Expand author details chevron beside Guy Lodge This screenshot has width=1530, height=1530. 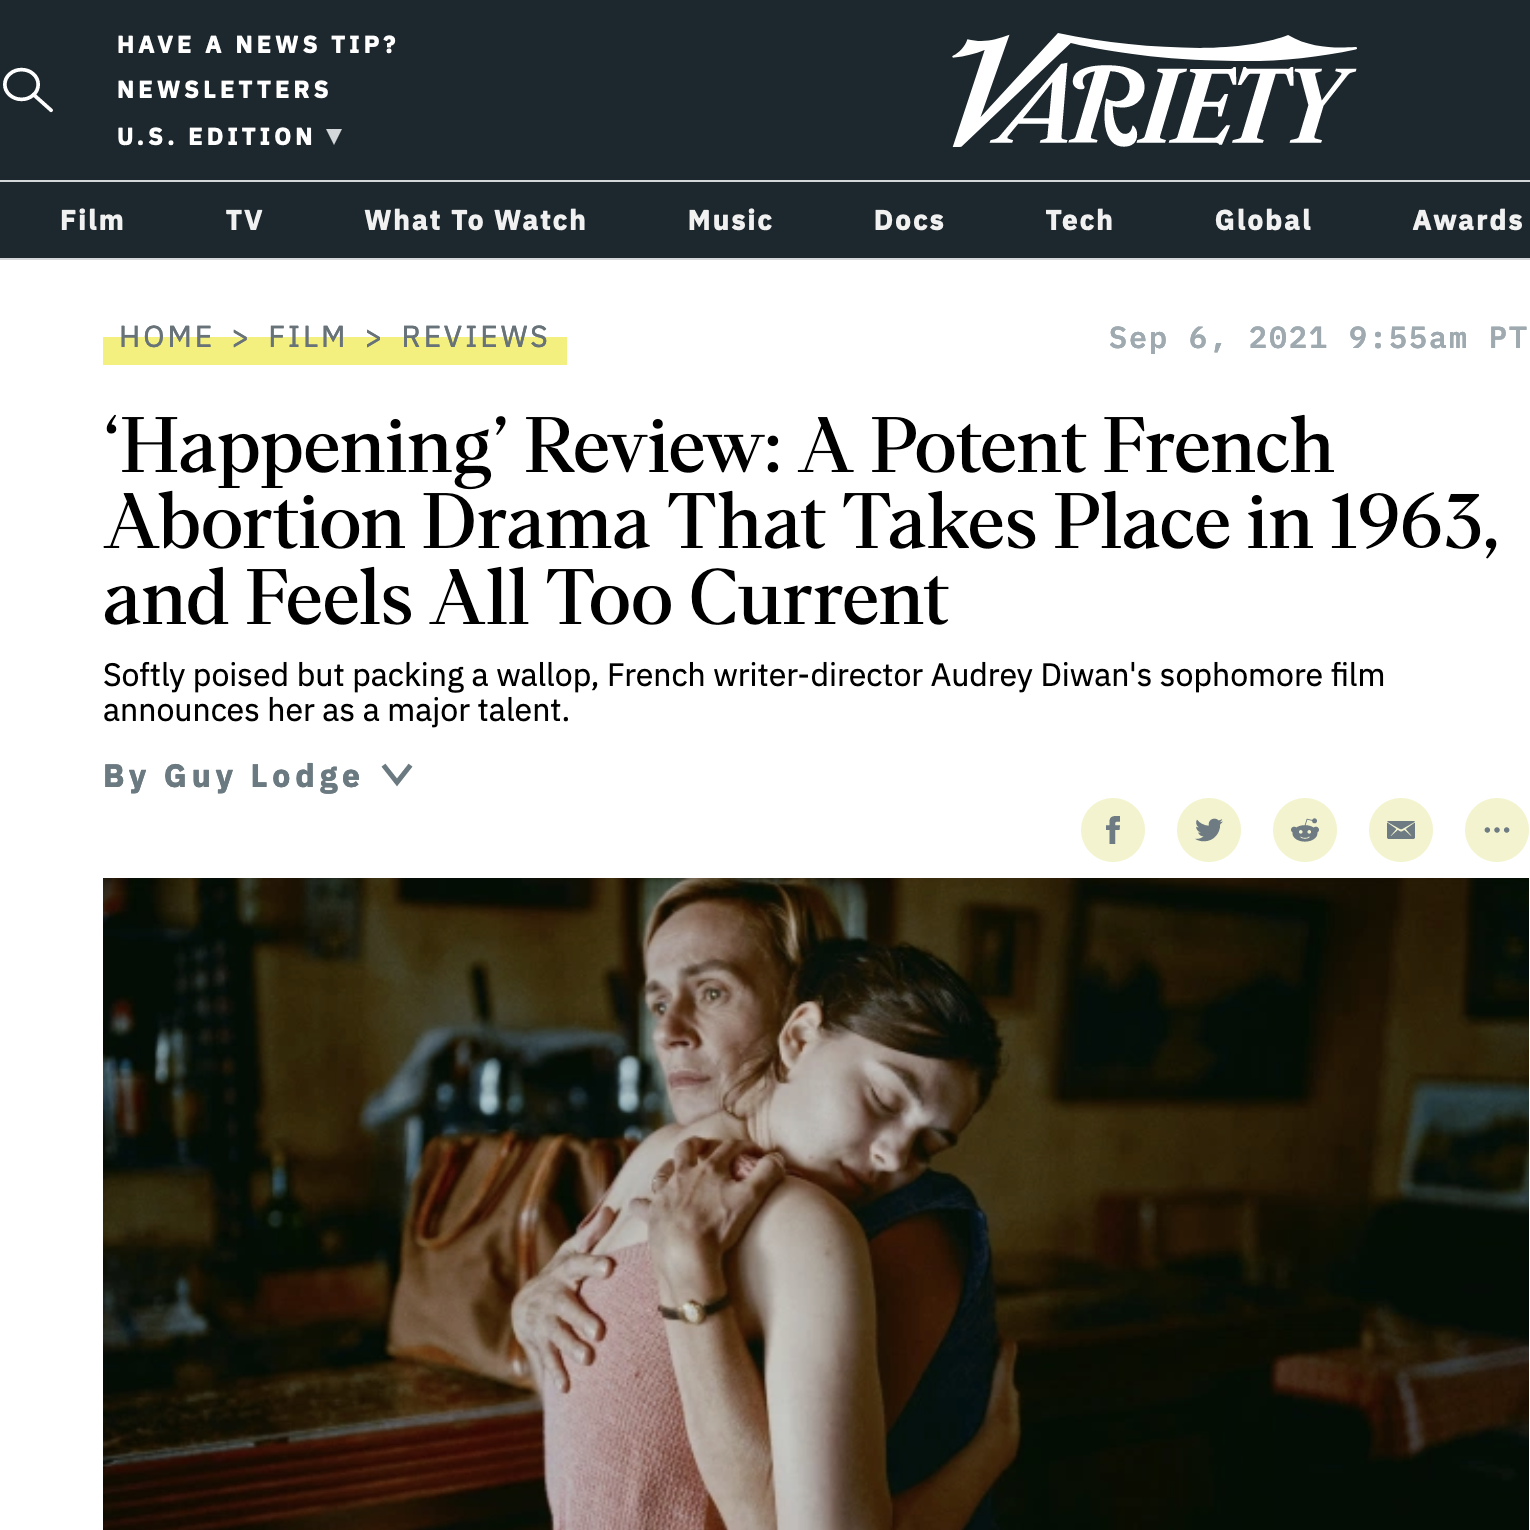[397, 775]
